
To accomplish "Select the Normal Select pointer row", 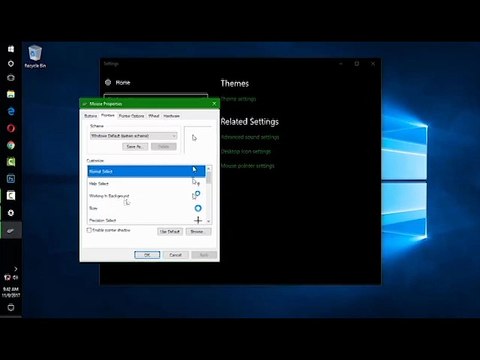I will coord(146,171).
